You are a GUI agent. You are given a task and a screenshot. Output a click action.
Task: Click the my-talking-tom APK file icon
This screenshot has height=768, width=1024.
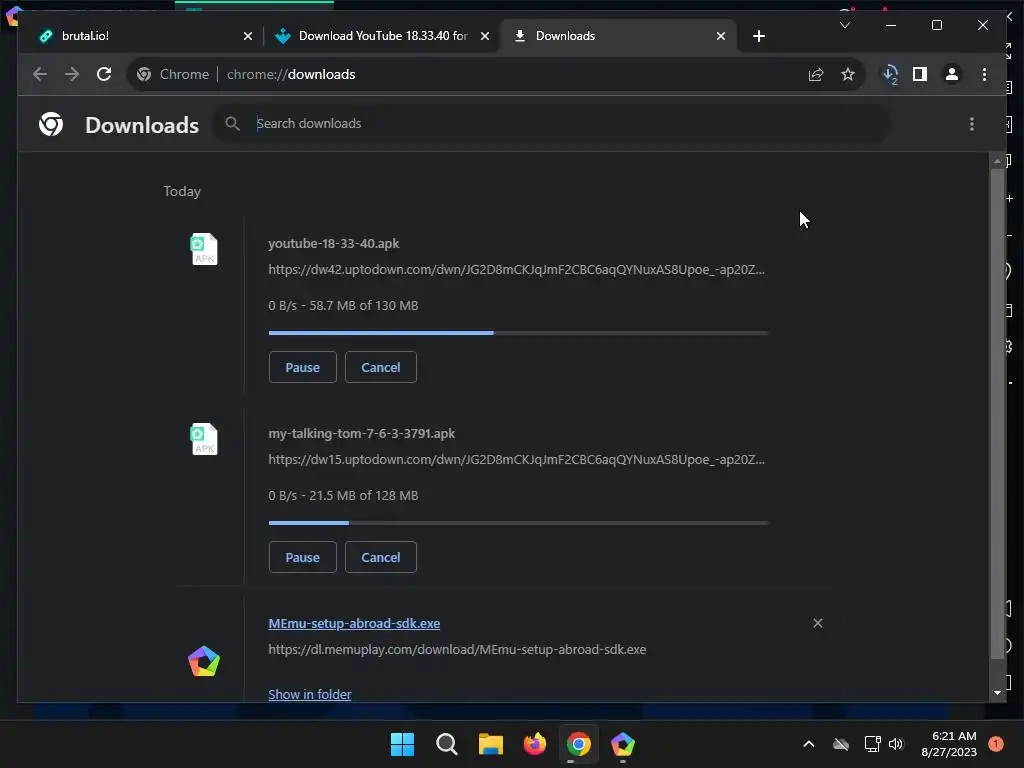[204, 439]
